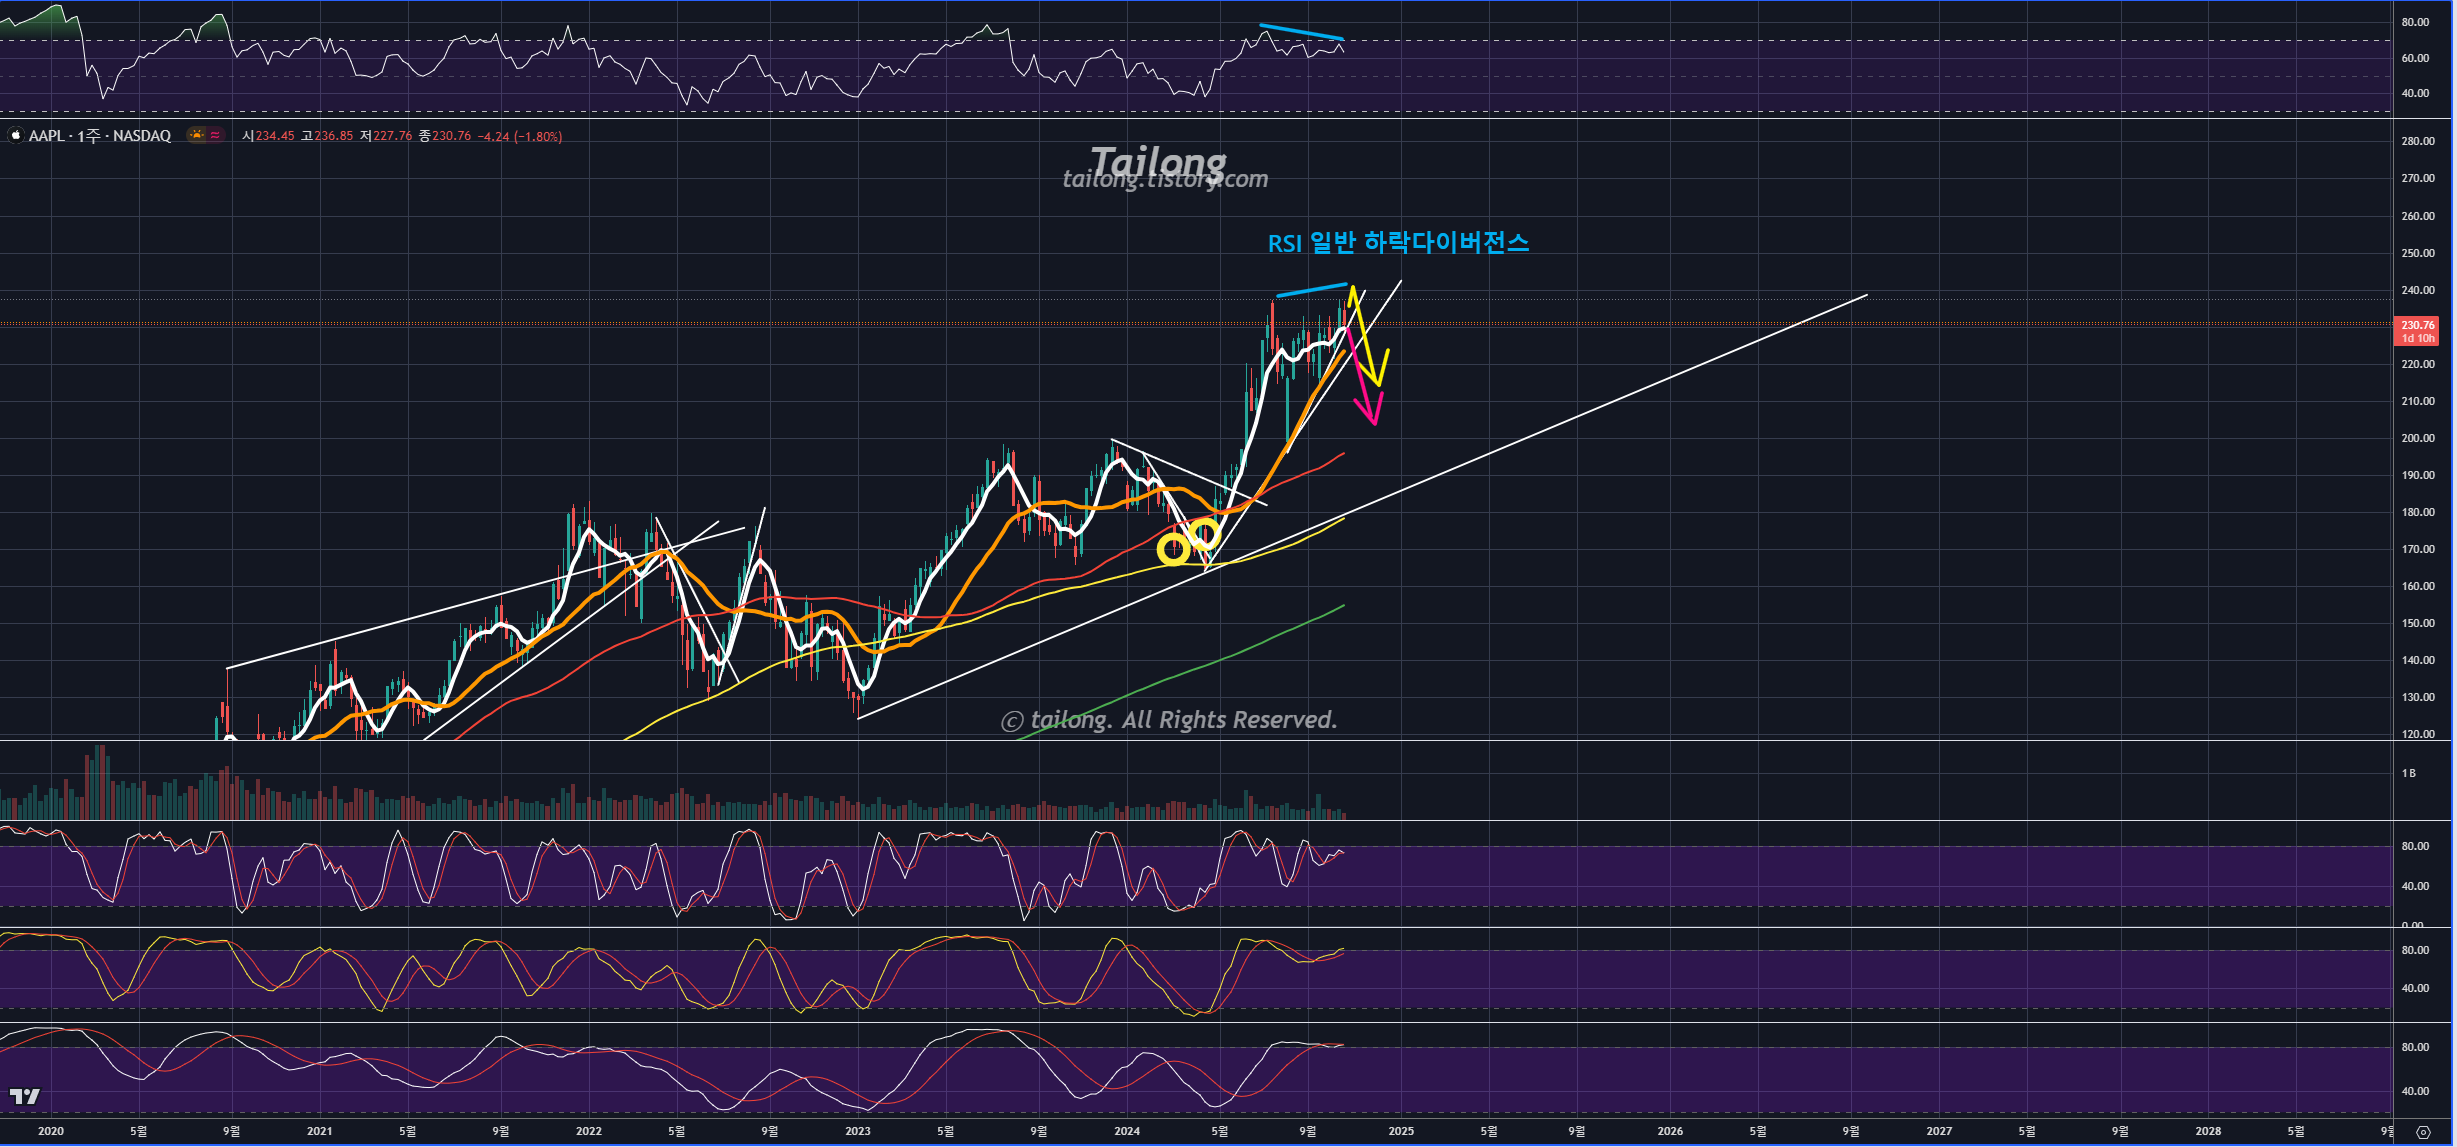Click the 2025 label on time axis
This screenshot has height=1147, width=2457.
[x=1401, y=1131]
